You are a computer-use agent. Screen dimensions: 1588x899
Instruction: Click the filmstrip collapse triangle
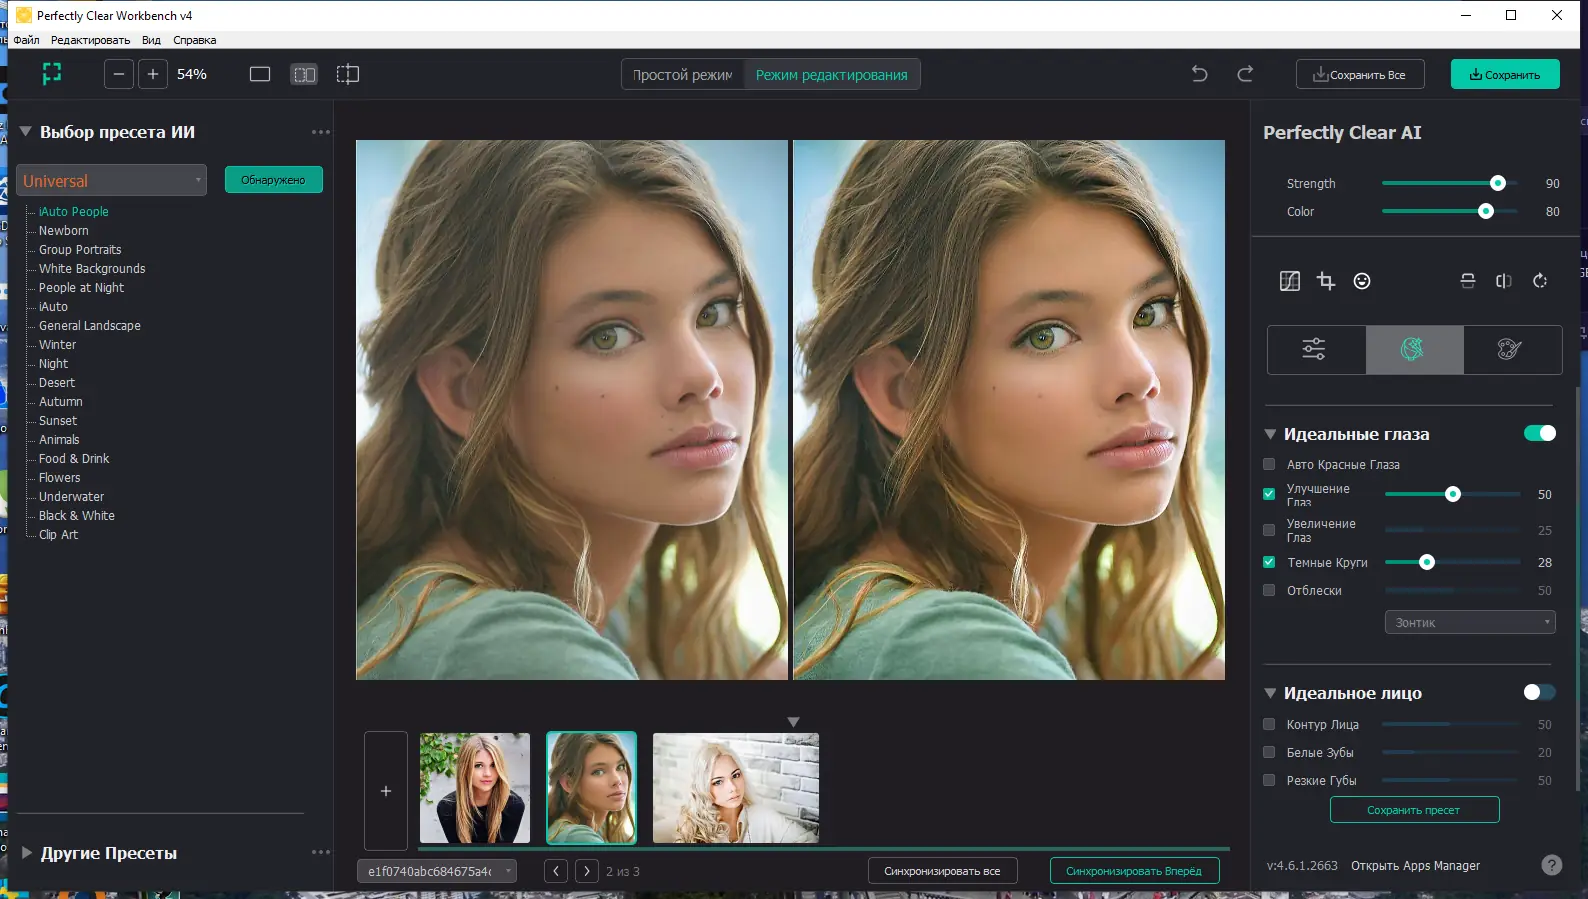tap(793, 721)
